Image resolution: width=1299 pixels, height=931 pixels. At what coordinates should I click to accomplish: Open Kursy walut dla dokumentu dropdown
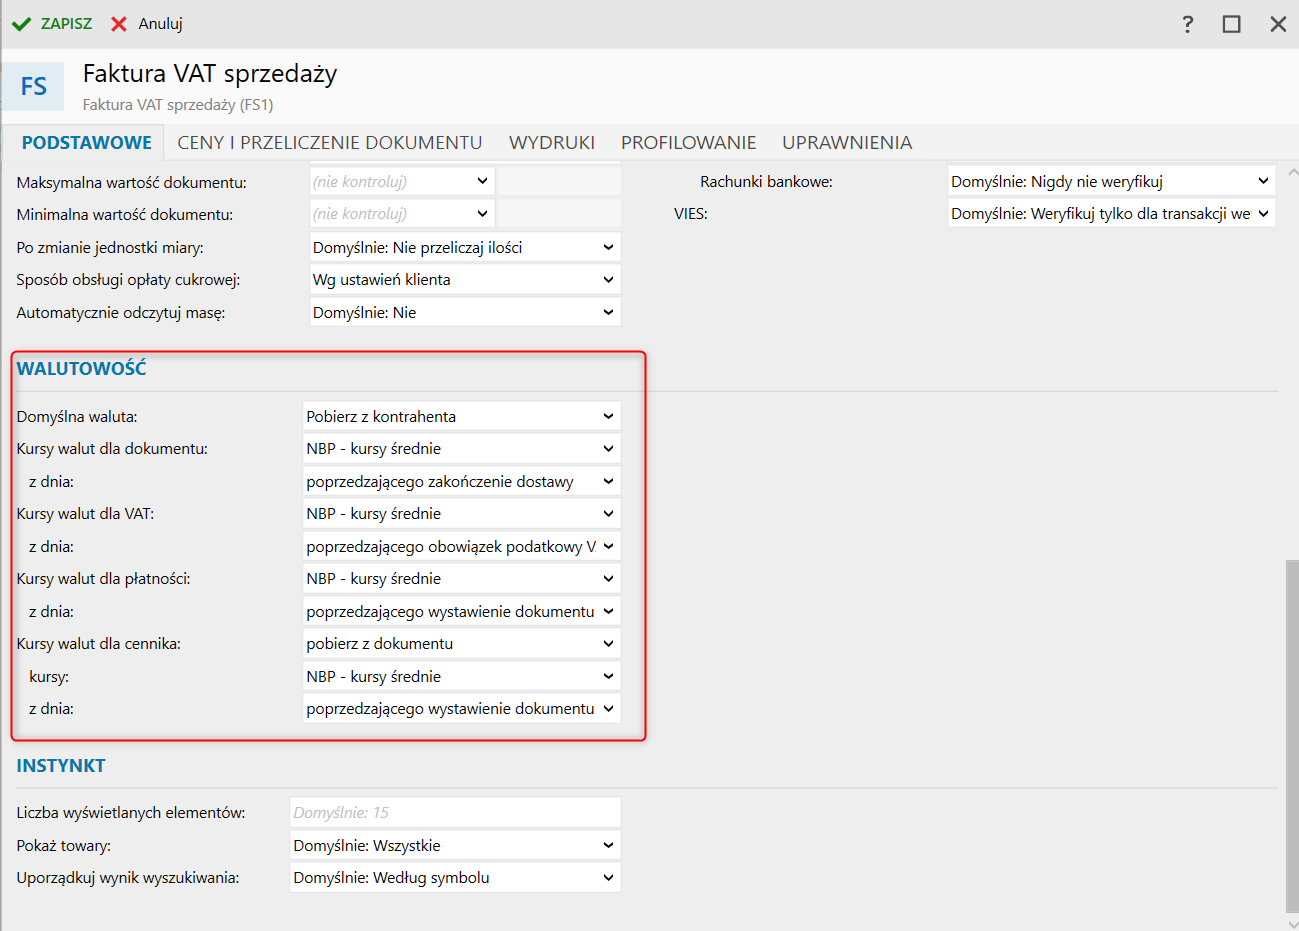point(461,449)
